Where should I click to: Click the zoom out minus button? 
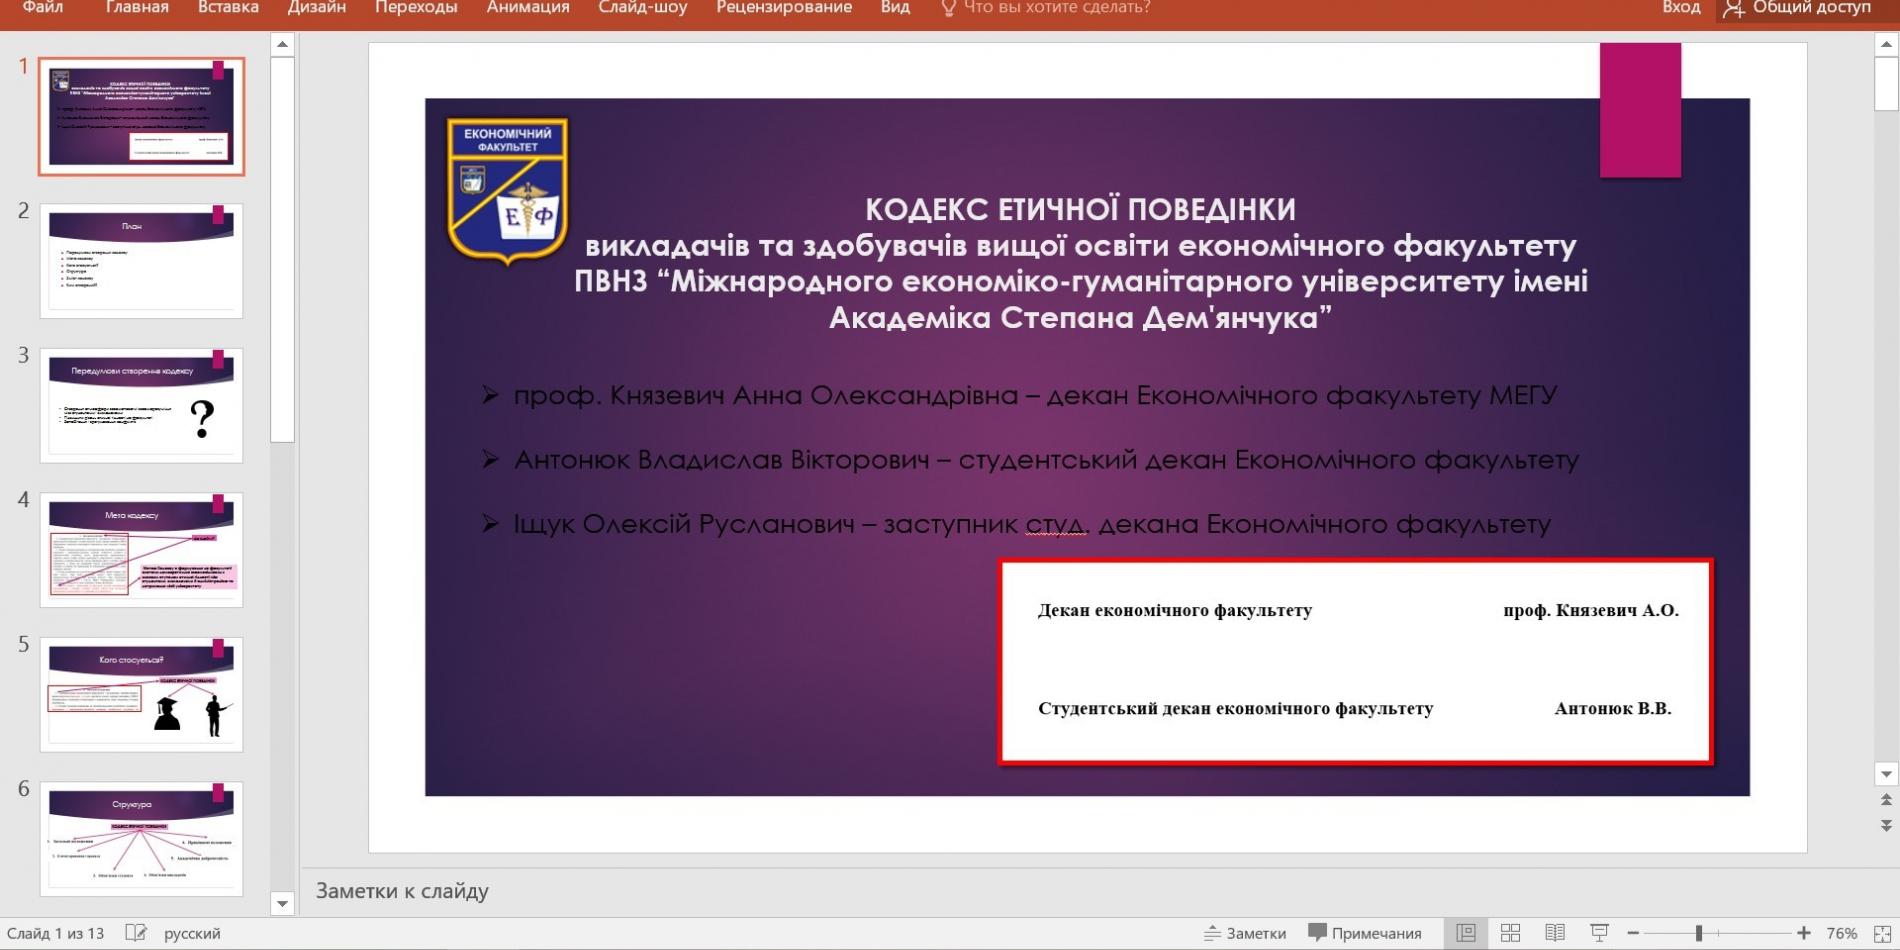[1633, 933]
